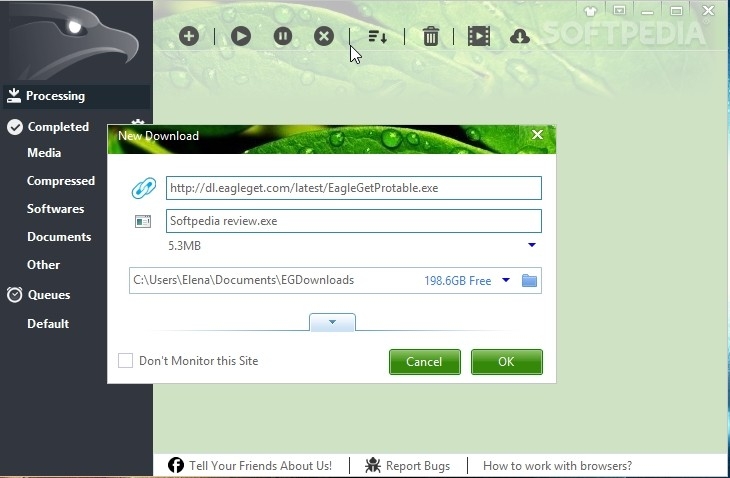Click the add new download plus icon
The image size is (730, 478).
[189, 36]
